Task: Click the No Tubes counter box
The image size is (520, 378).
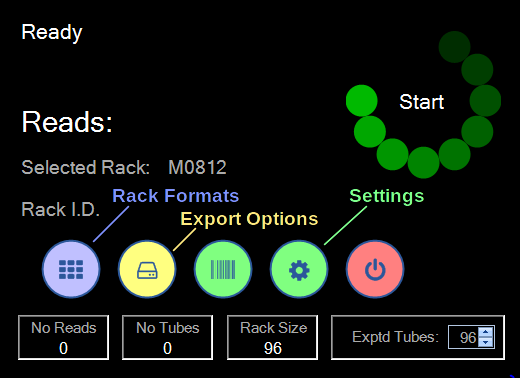Action: click(167, 337)
